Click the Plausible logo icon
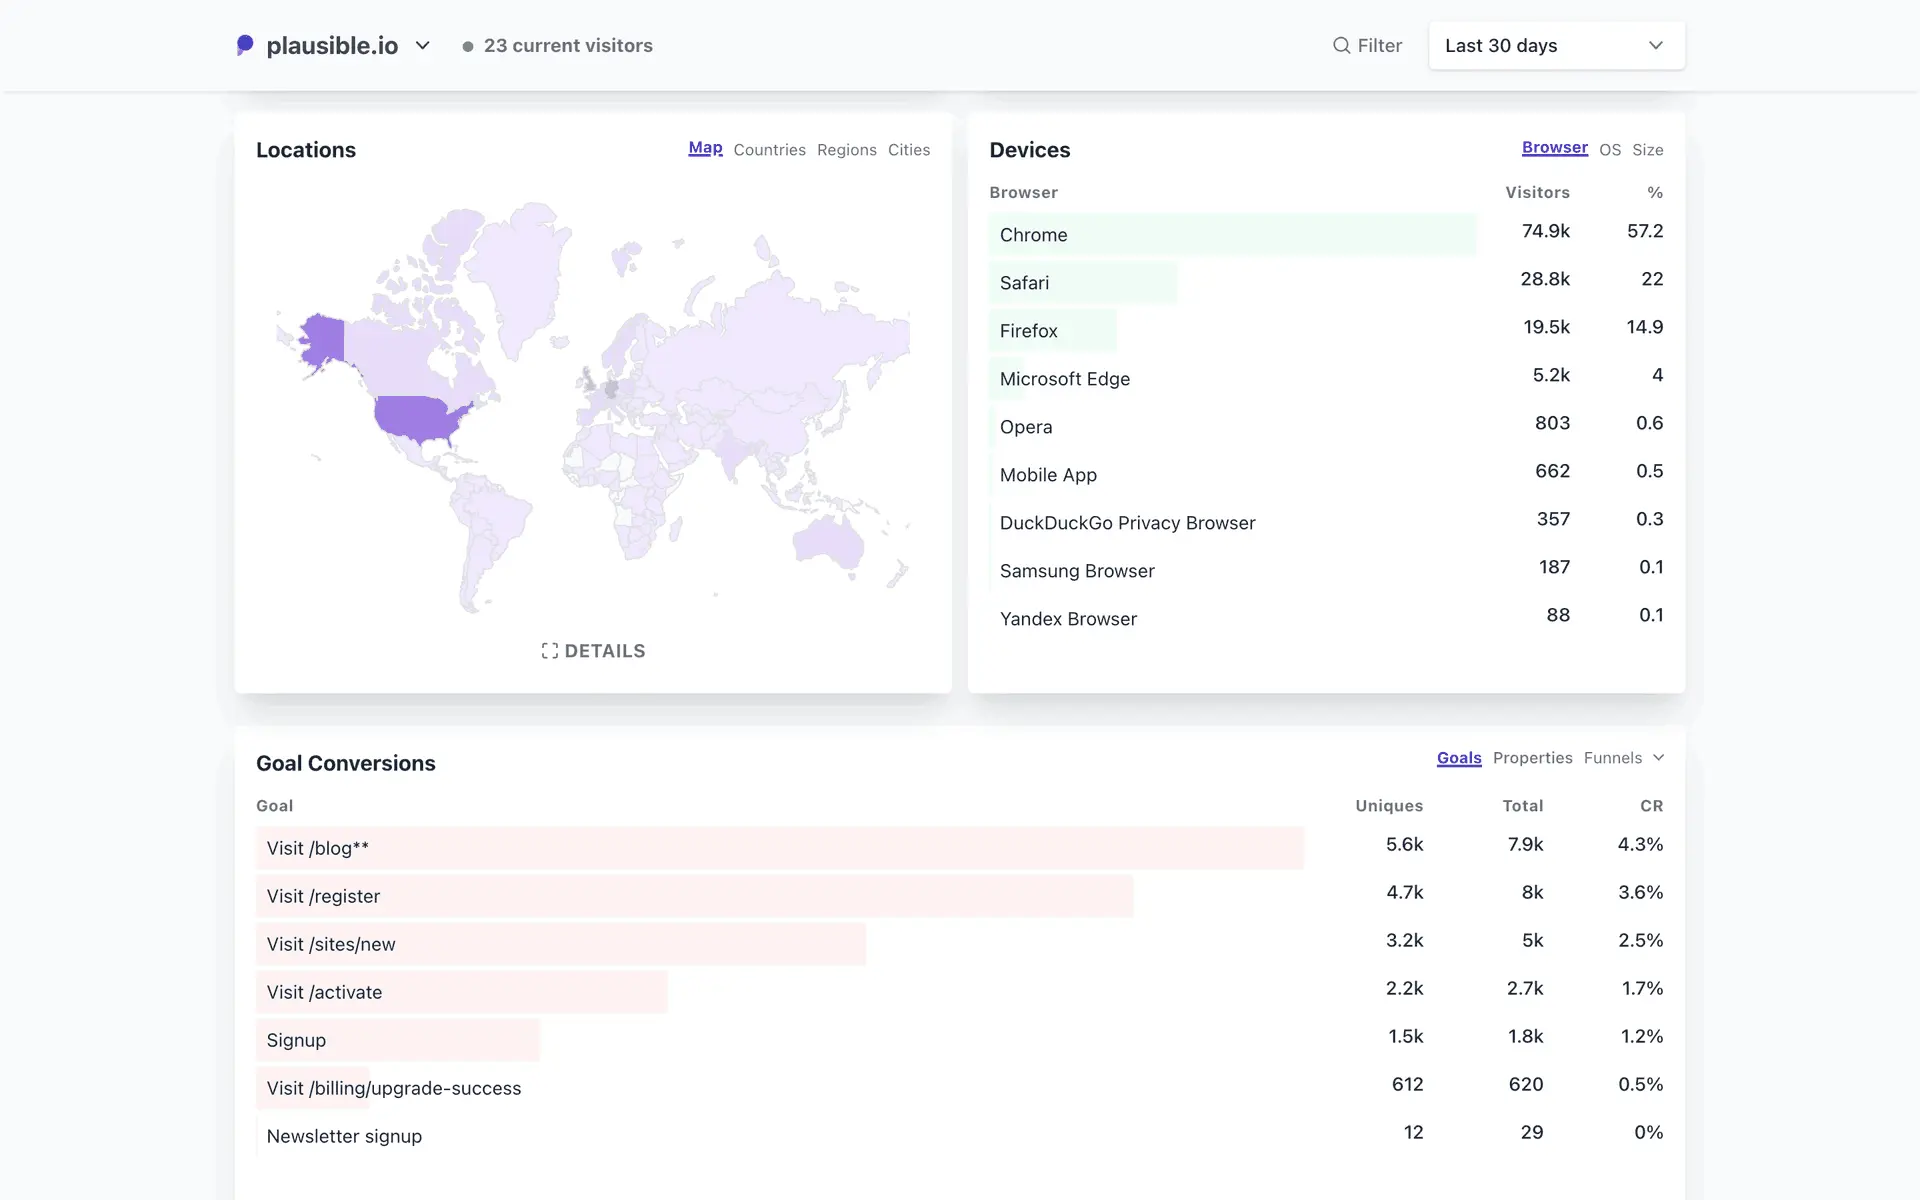The image size is (1920, 1200). pyautogui.click(x=245, y=45)
